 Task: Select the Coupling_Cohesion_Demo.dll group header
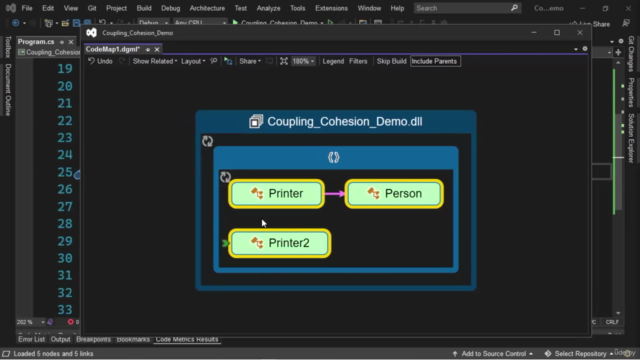336,122
